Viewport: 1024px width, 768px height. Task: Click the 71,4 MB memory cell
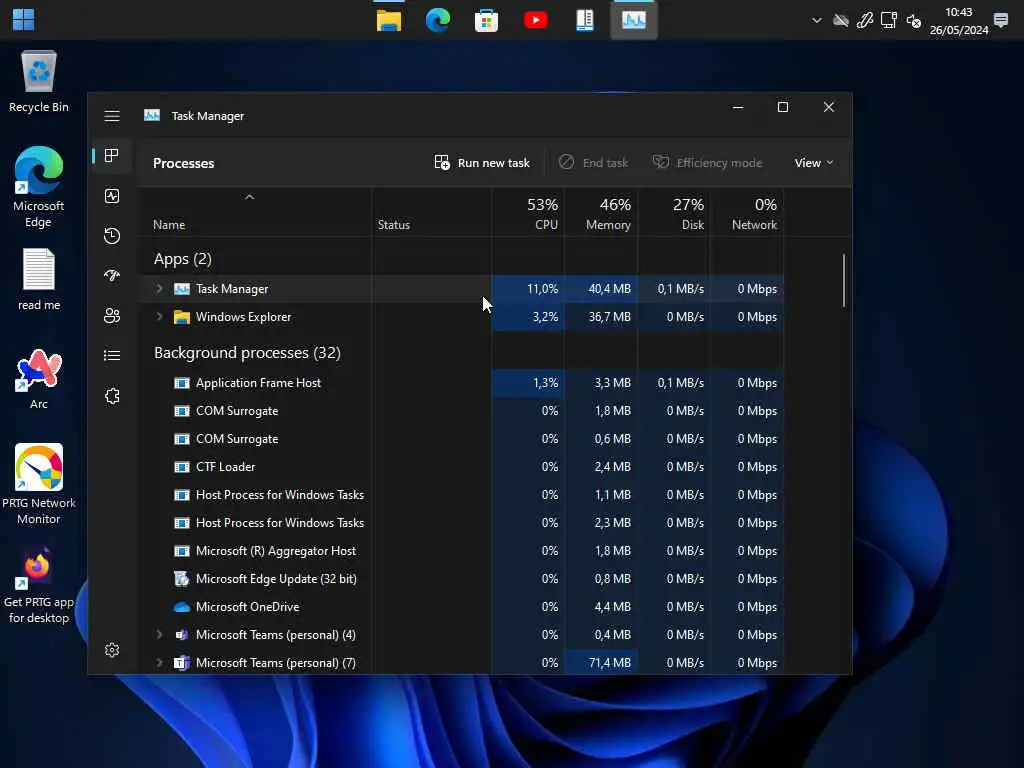[x=601, y=663]
